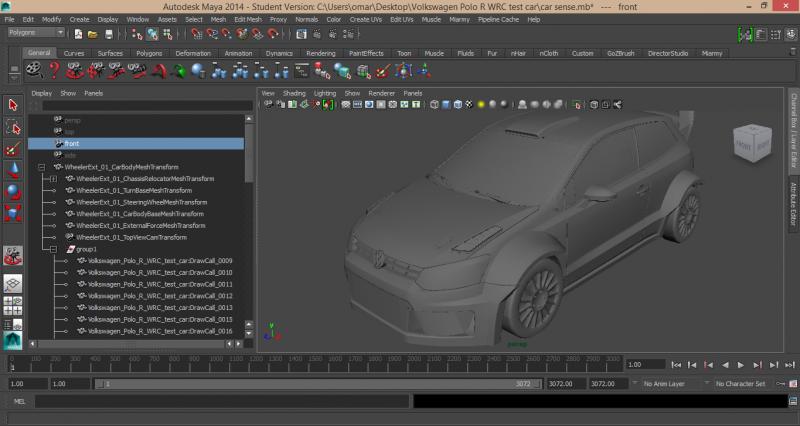The width and height of the screenshot is (800, 426).
Task: Open the Polygons menu set dropdown
Action: [x=38, y=34]
